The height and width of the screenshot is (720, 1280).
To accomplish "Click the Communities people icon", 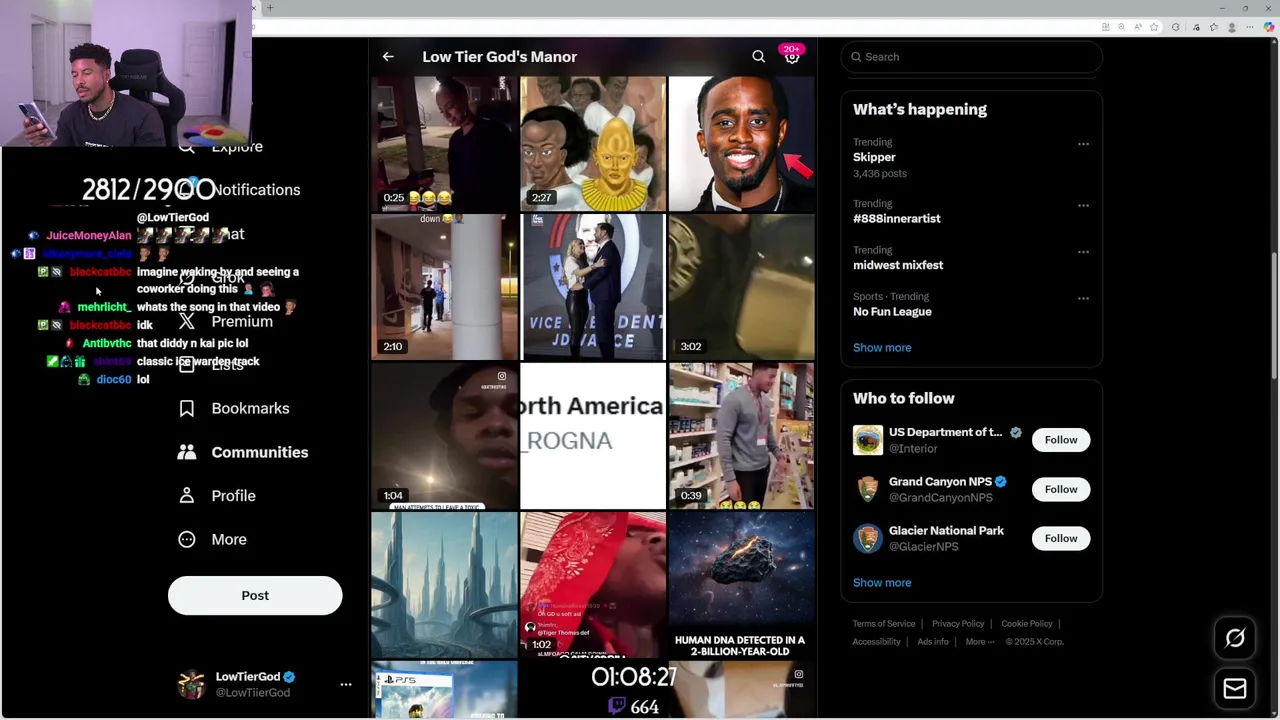I will [187, 452].
